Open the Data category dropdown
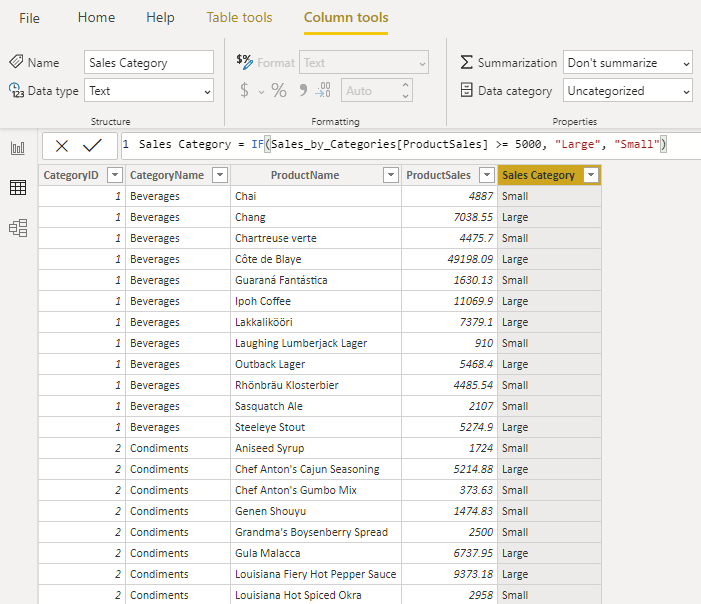The width and height of the screenshot is (701, 604). tap(627, 91)
